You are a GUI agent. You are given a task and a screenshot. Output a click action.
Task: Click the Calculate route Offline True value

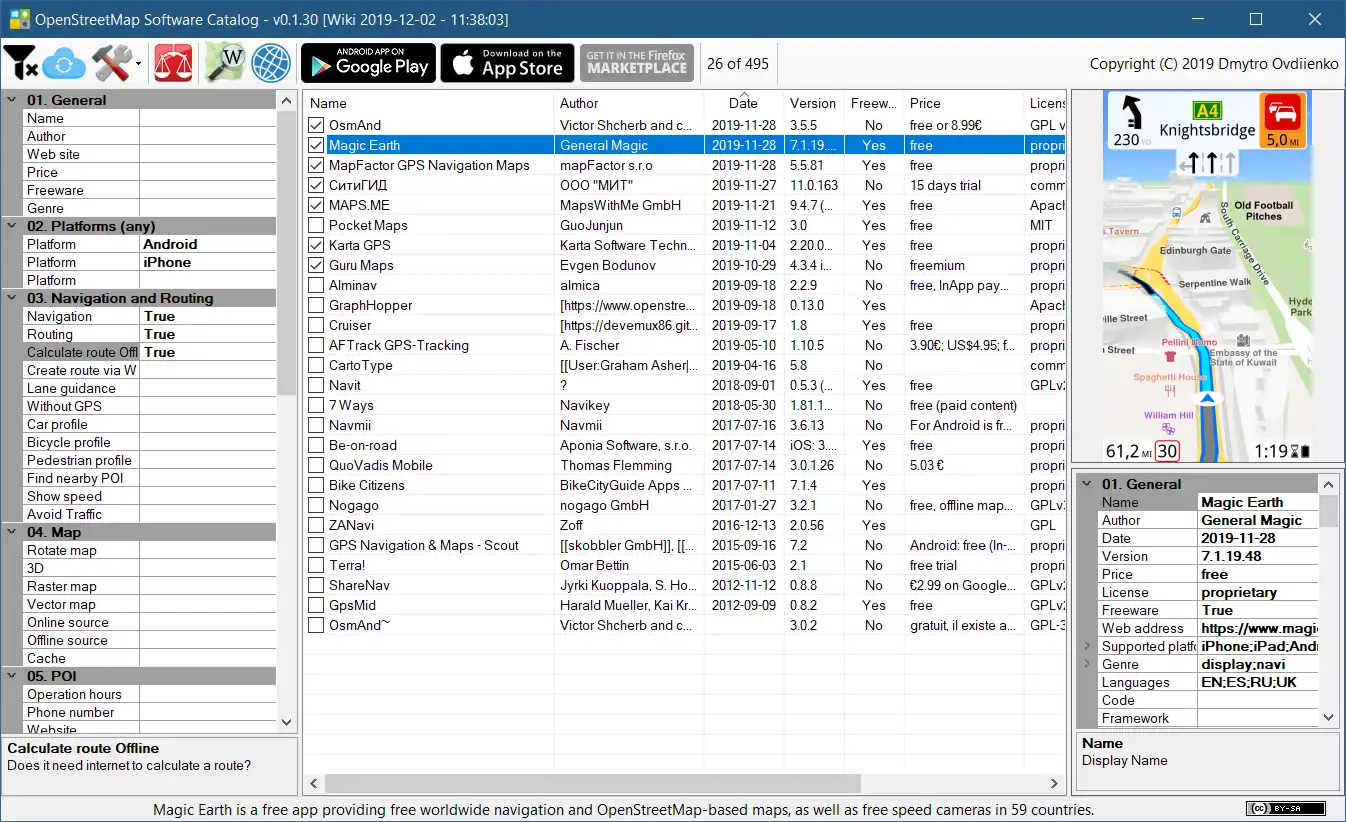tap(207, 352)
